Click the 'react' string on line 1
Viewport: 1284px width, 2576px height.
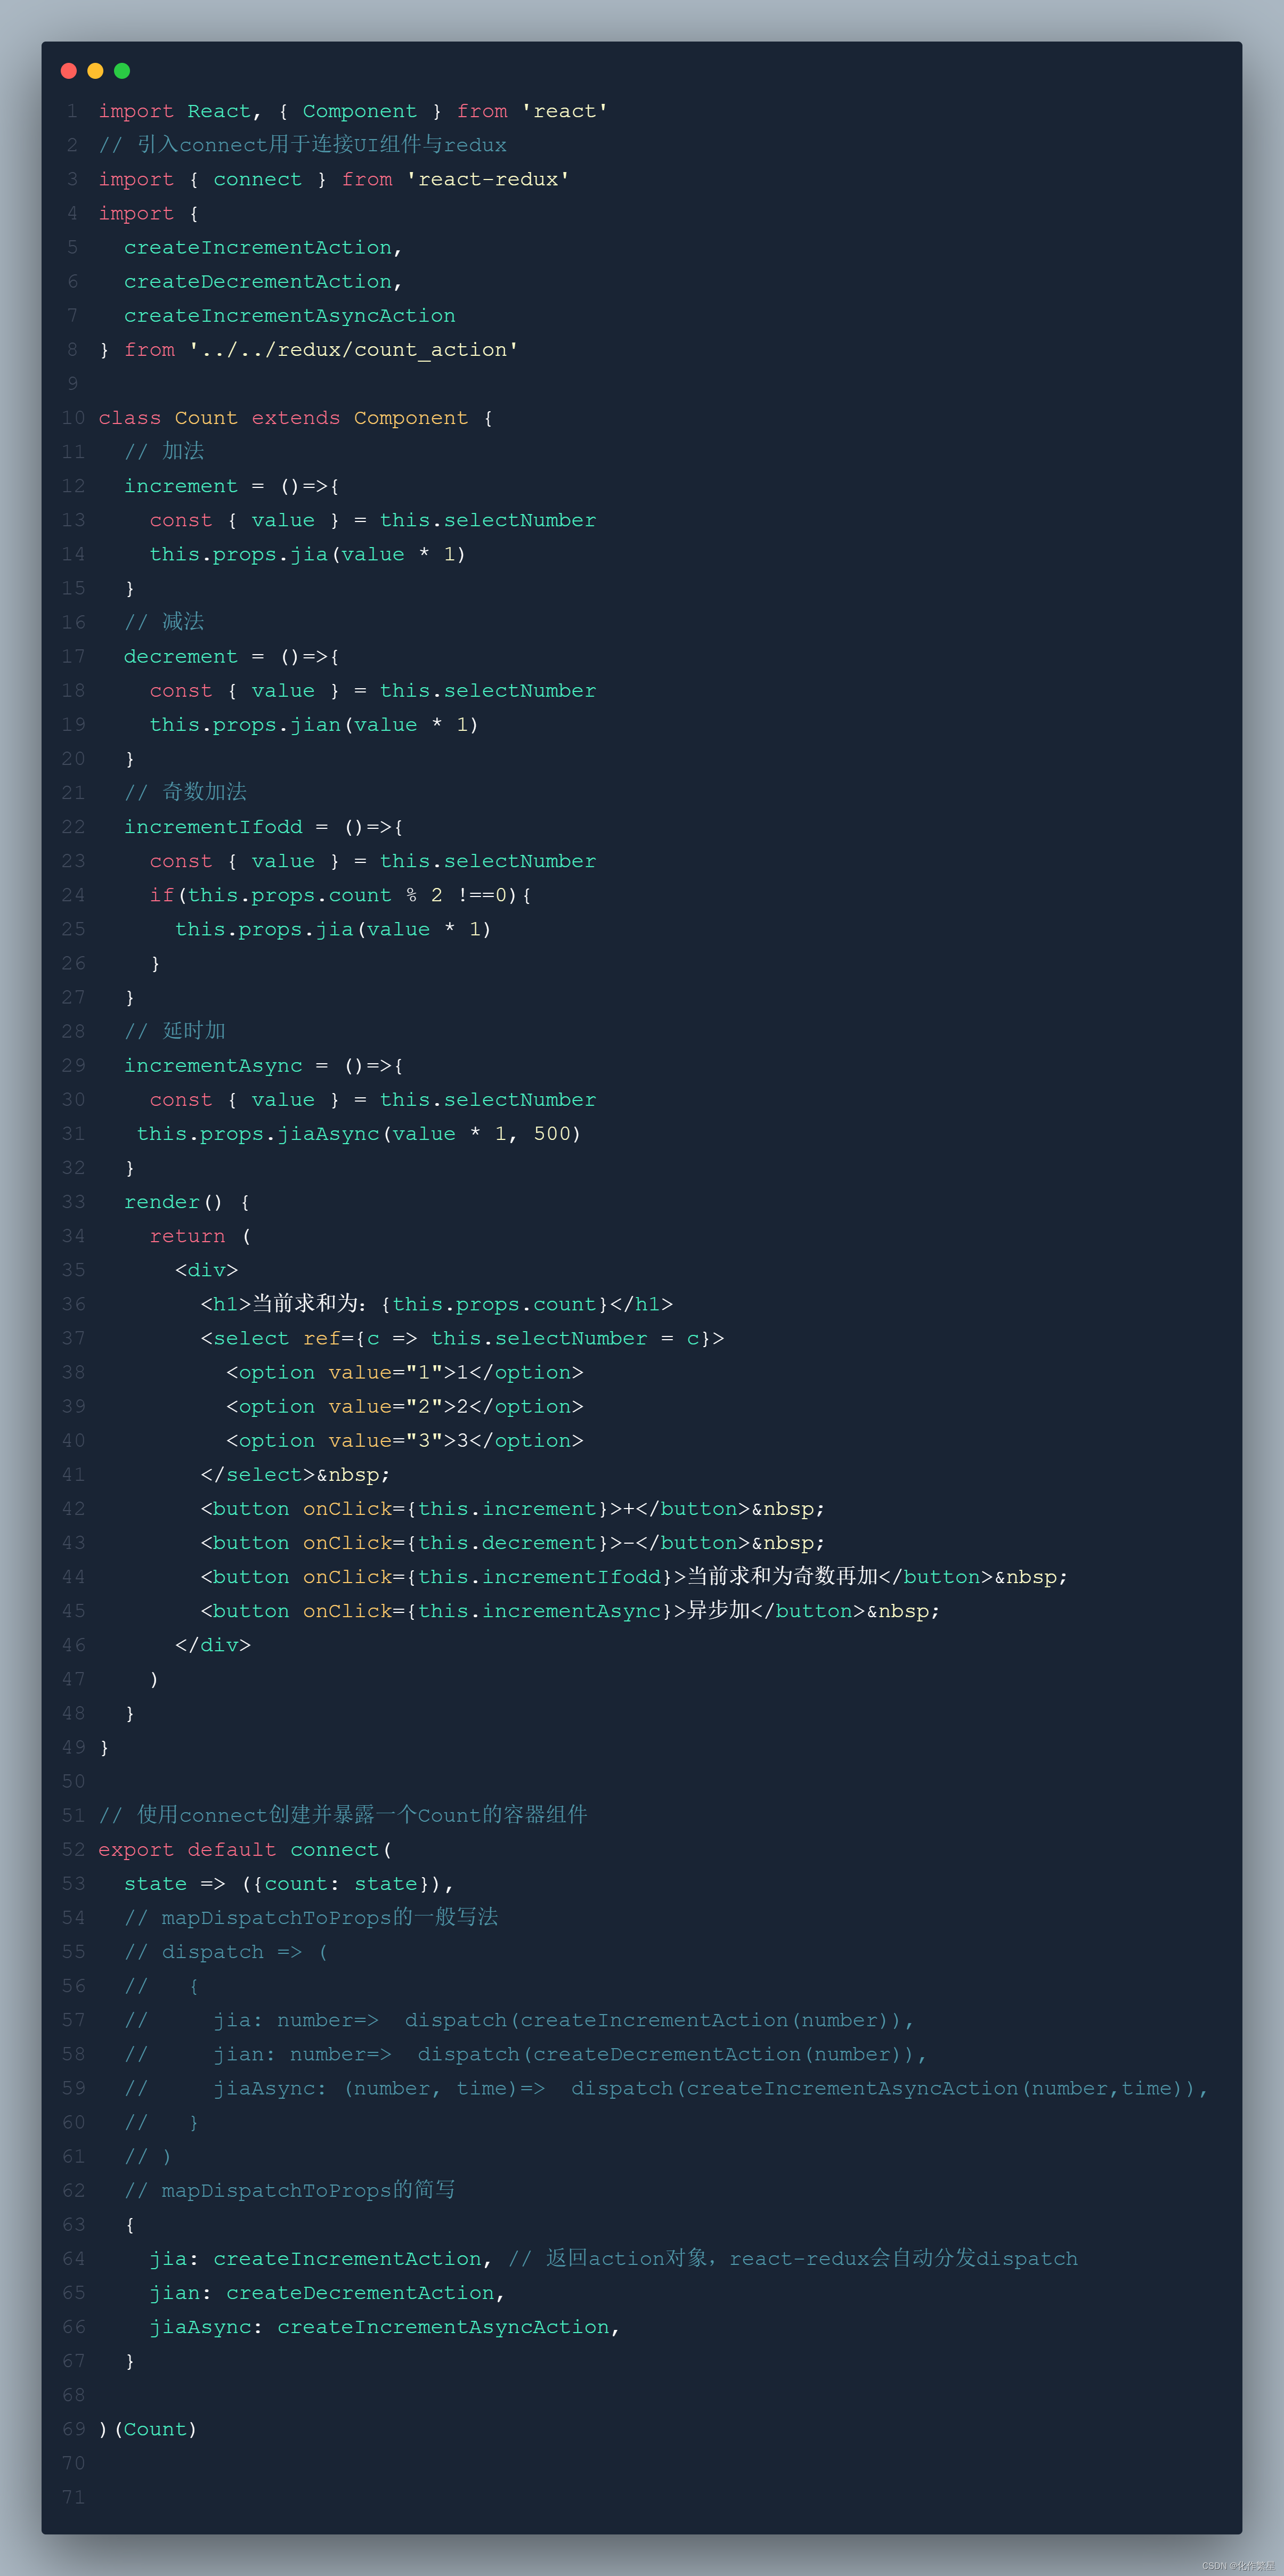pos(564,111)
